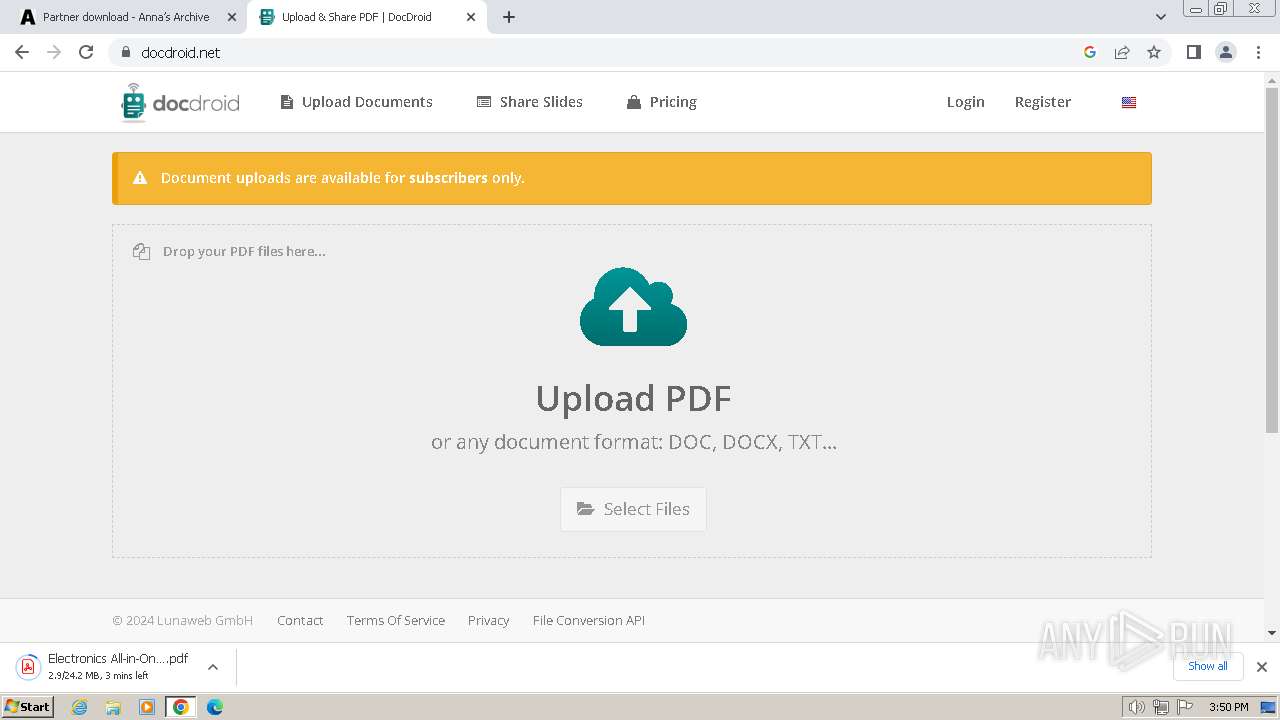The width and height of the screenshot is (1280, 720).
Task: Click Chrome icon in taskbar
Action: coord(181,707)
